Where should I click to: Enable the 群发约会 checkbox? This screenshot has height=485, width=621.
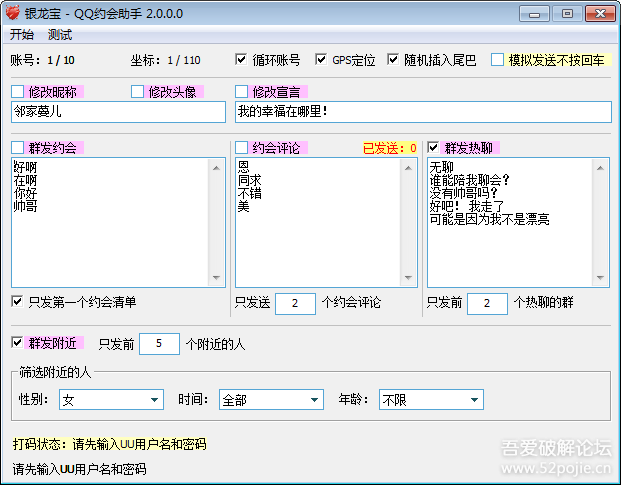tap(18, 148)
